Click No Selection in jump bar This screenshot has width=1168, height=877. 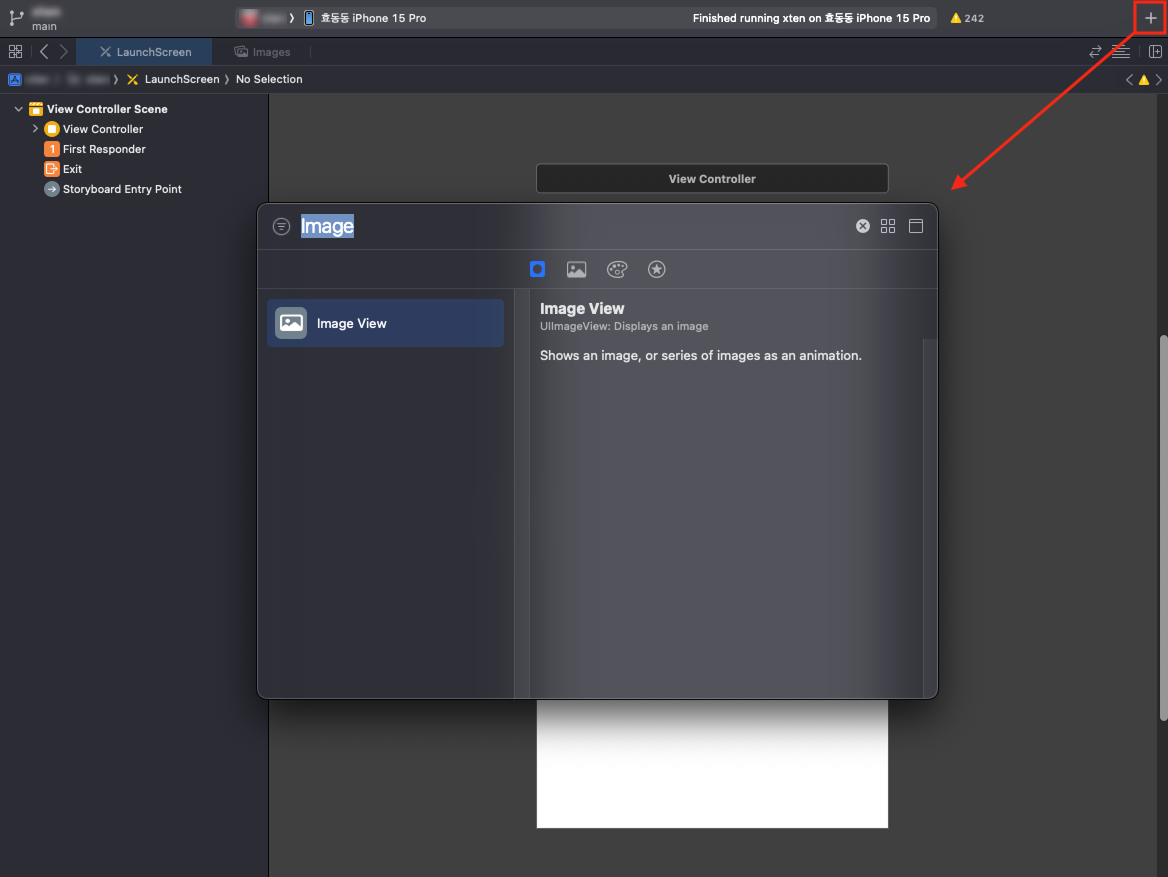click(x=269, y=79)
